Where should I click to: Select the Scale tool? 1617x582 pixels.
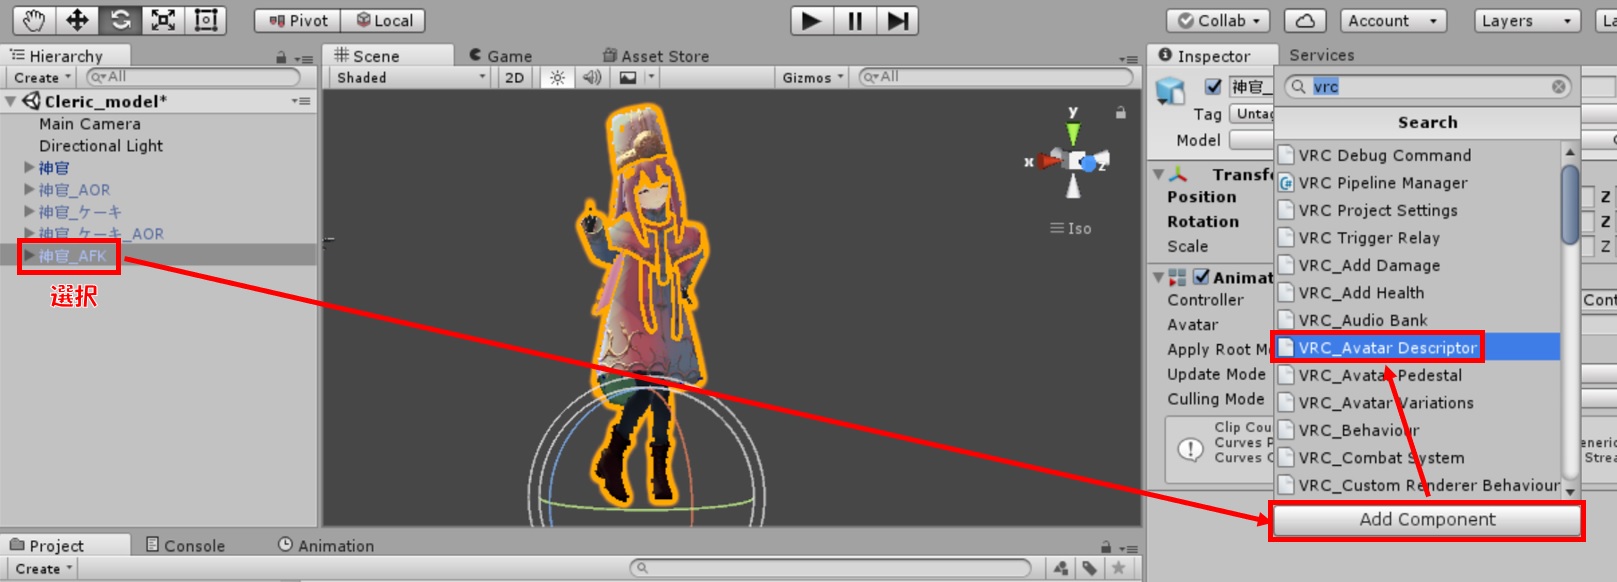point(163,20)
